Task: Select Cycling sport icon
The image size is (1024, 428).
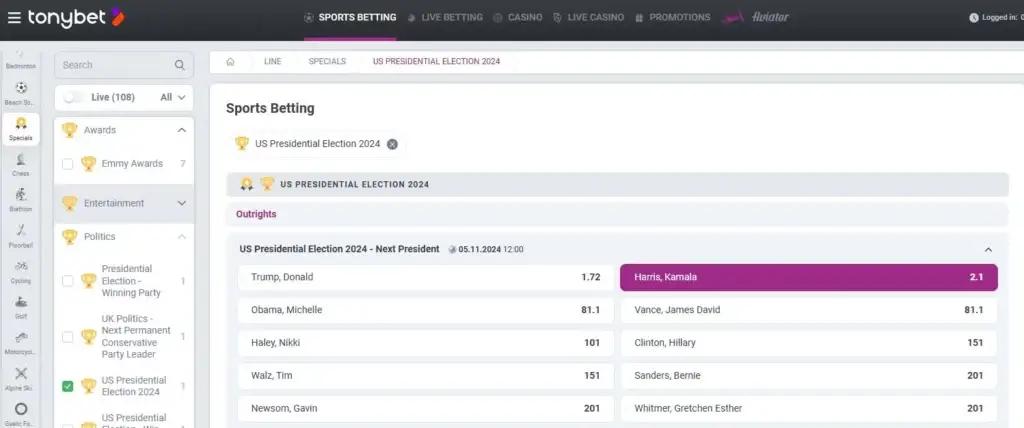Action: 21,272
